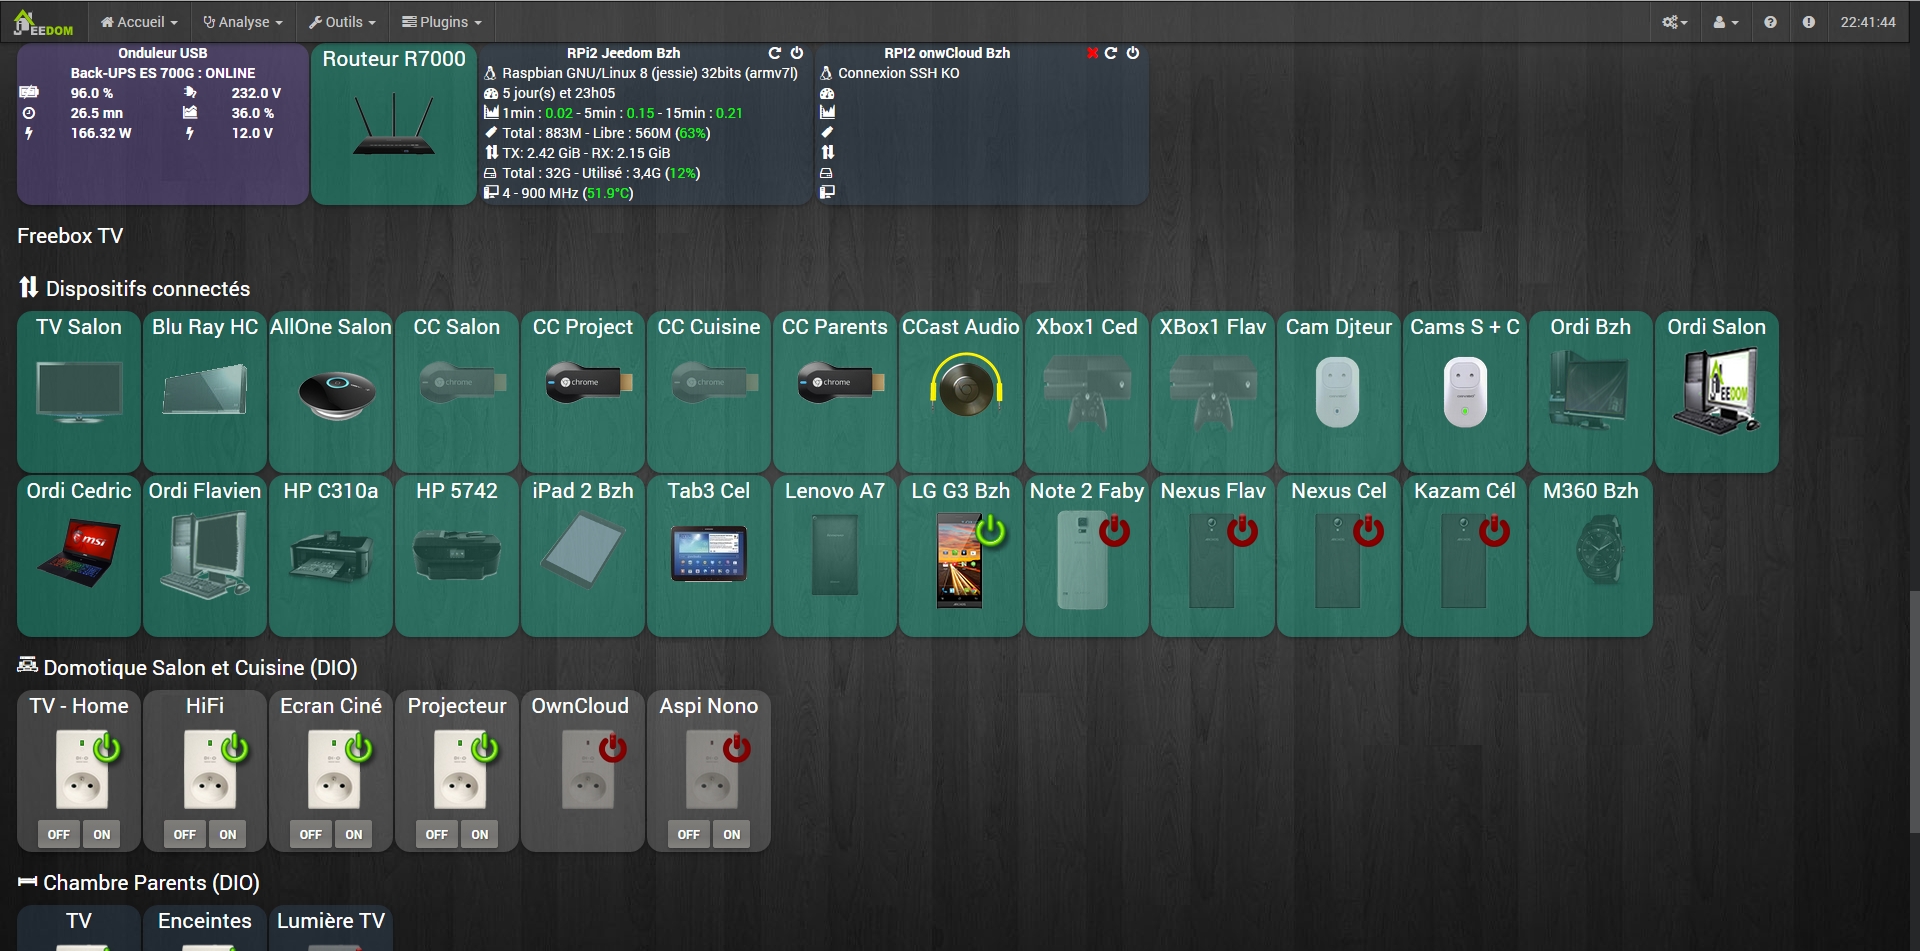Turn ON the HiFi plug
This screenshot has height=951, width=1920.
[x=228, y=834]
